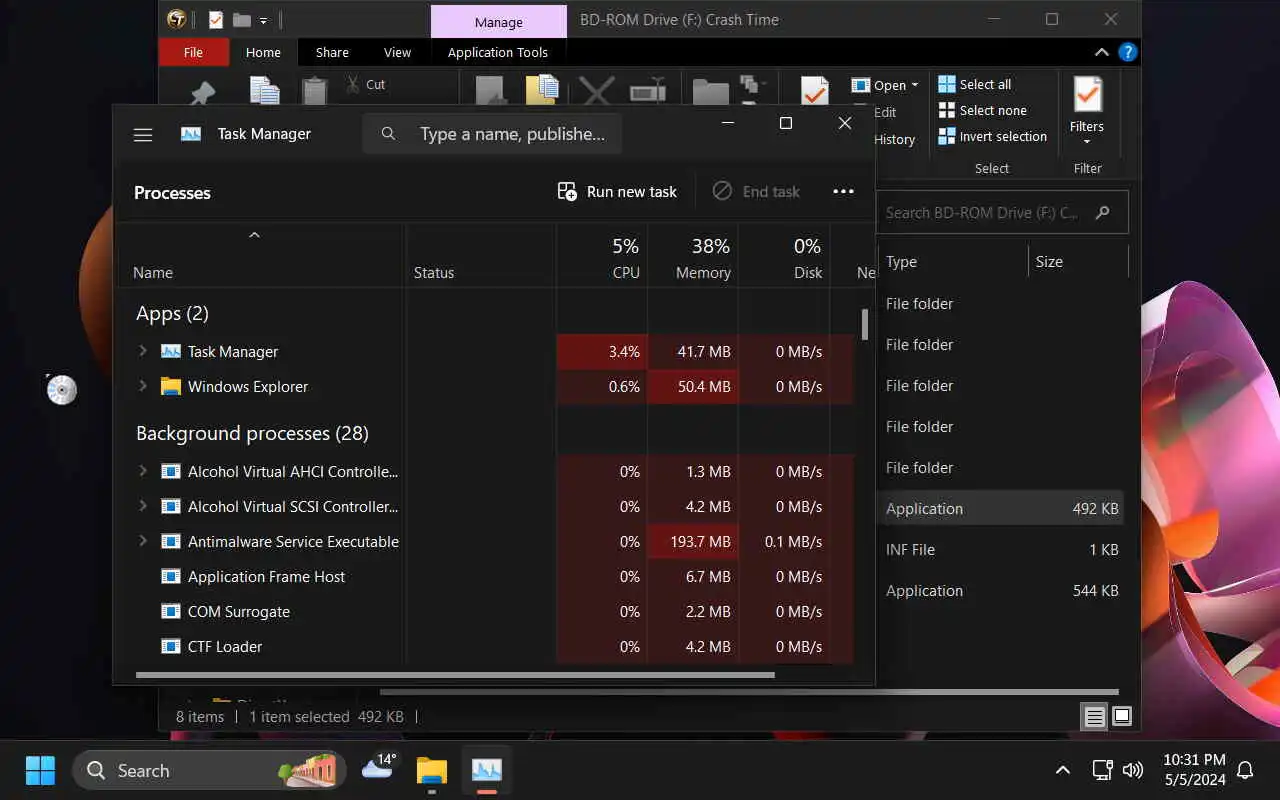Select the Home ribbon tab
1280x800 pixels.
click(263, 52)
